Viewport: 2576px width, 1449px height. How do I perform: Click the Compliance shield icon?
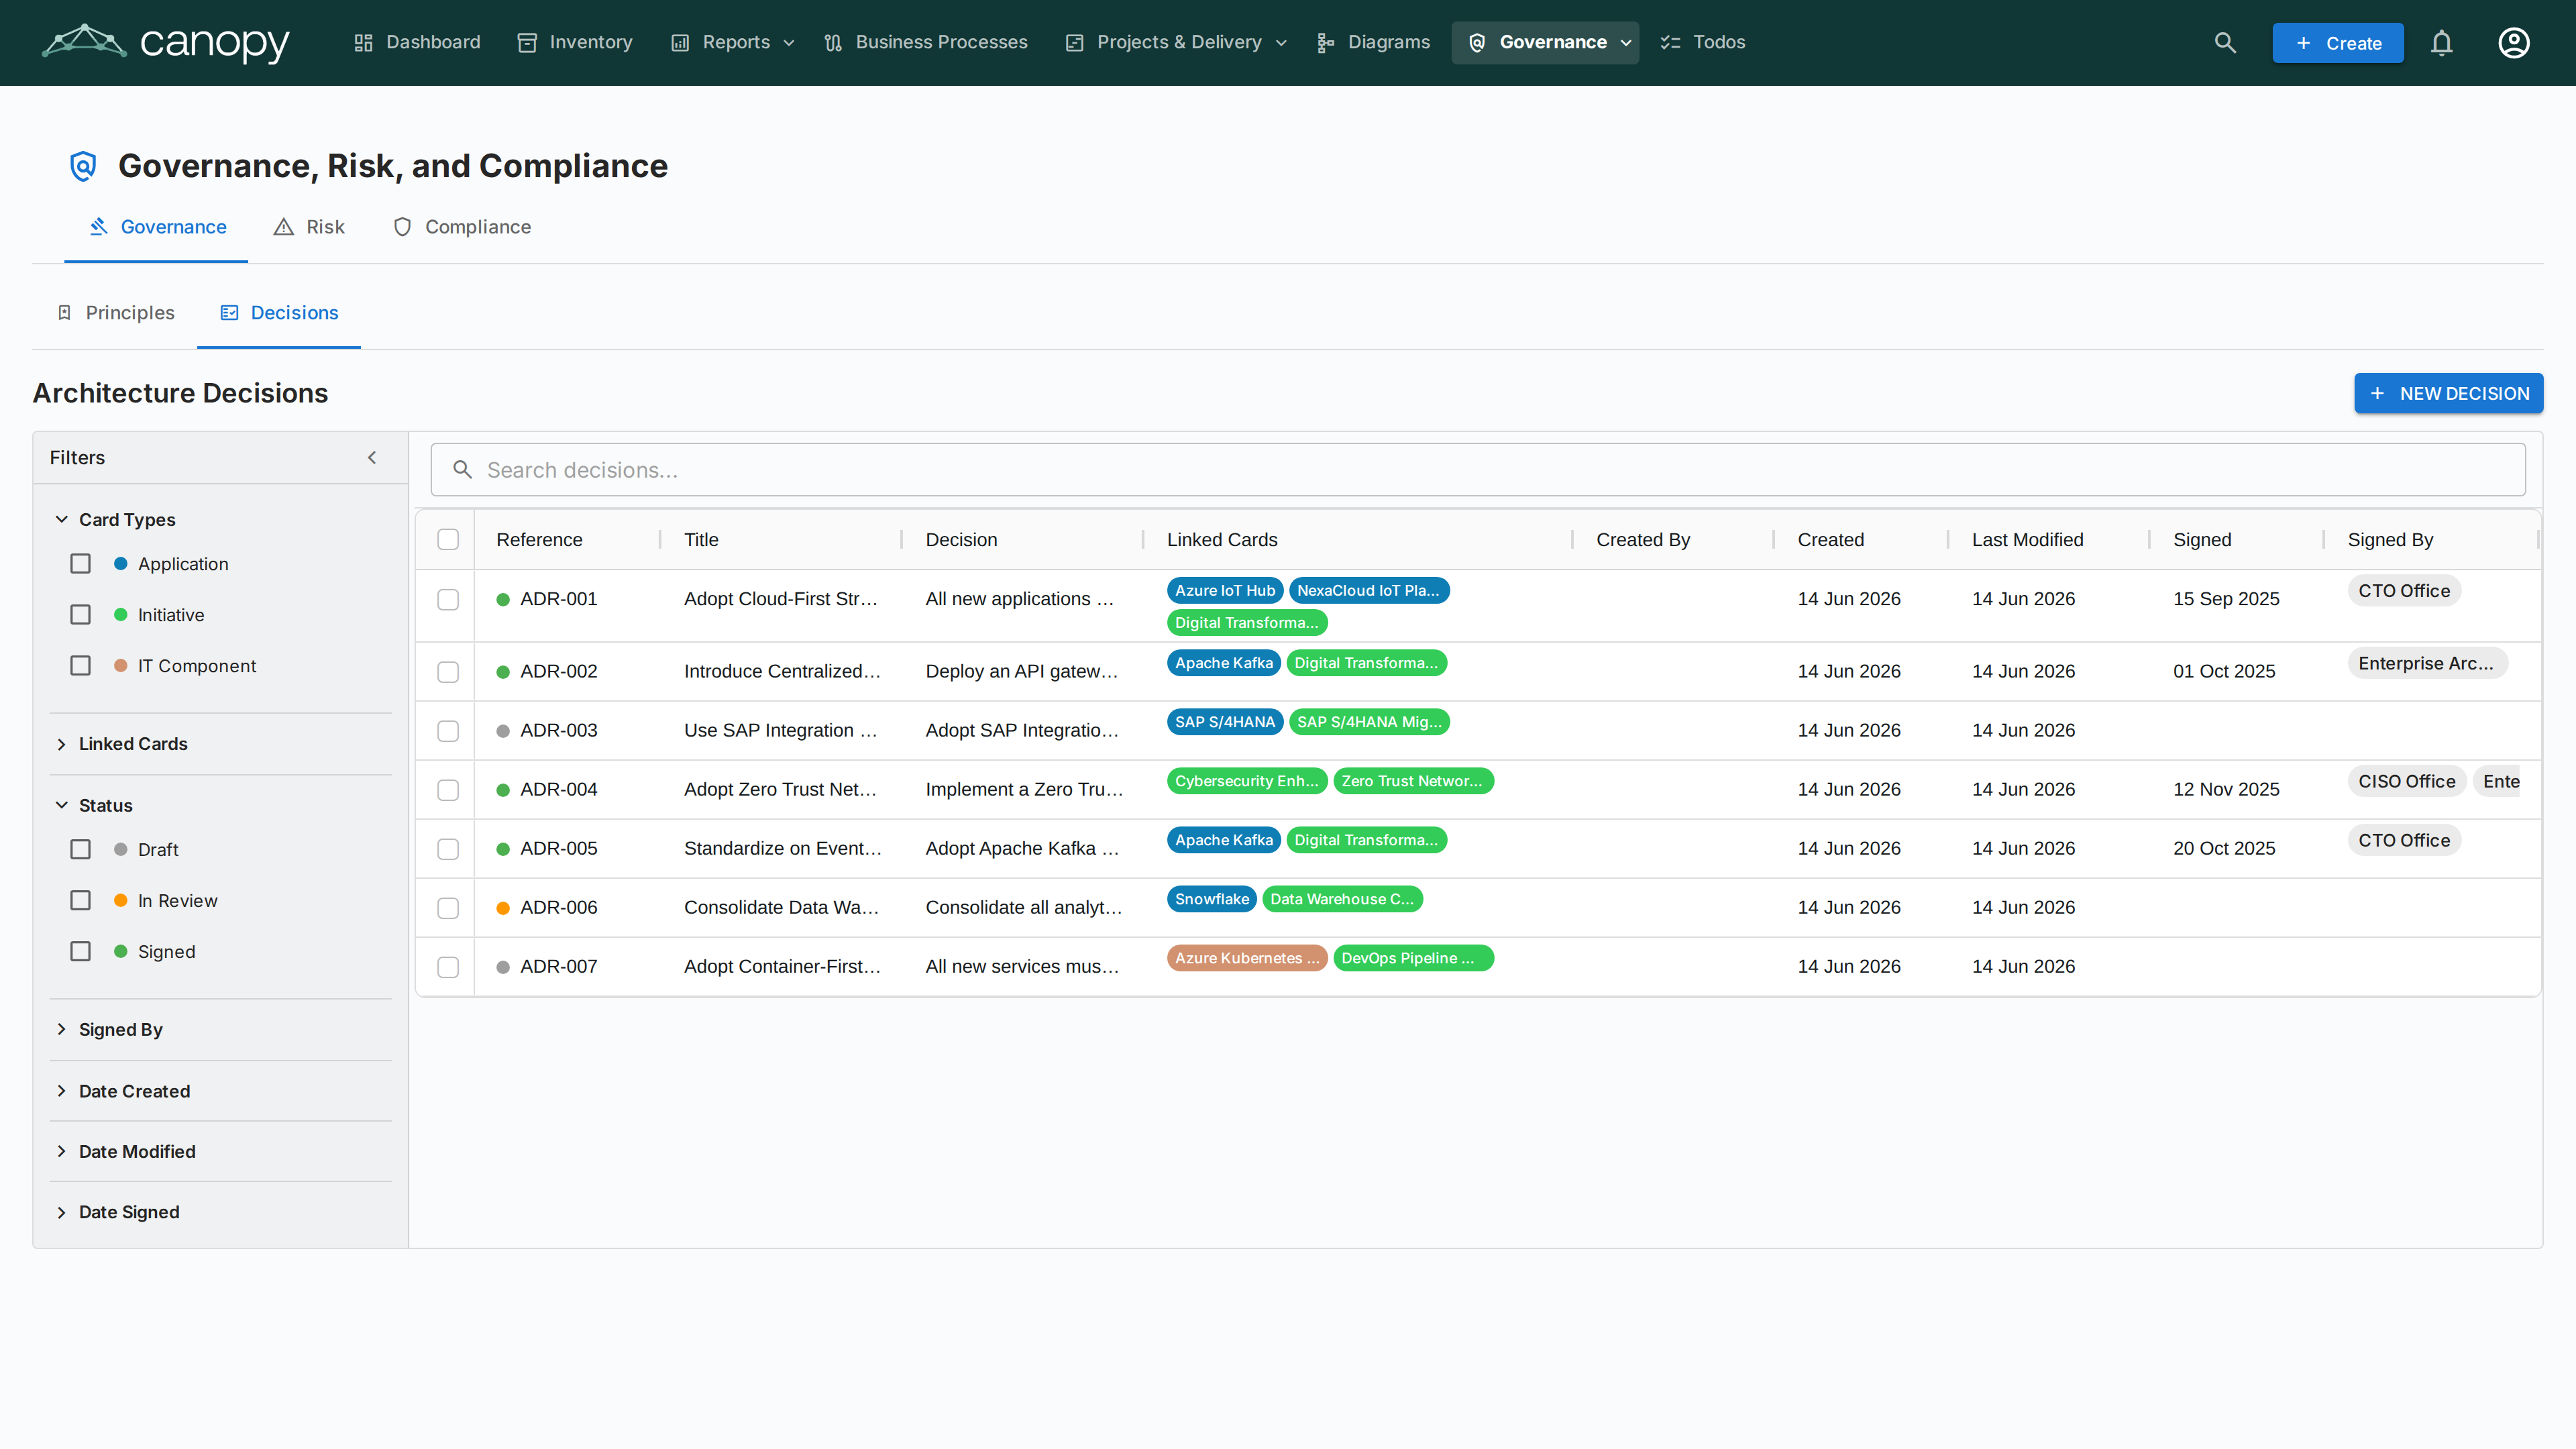click(x=402, y=227)
